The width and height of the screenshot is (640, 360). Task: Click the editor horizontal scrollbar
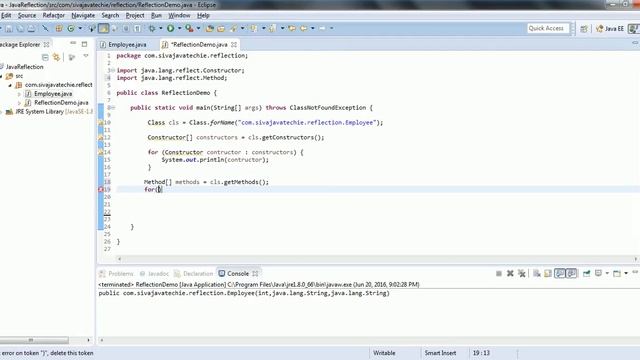(x=377, y=259)
